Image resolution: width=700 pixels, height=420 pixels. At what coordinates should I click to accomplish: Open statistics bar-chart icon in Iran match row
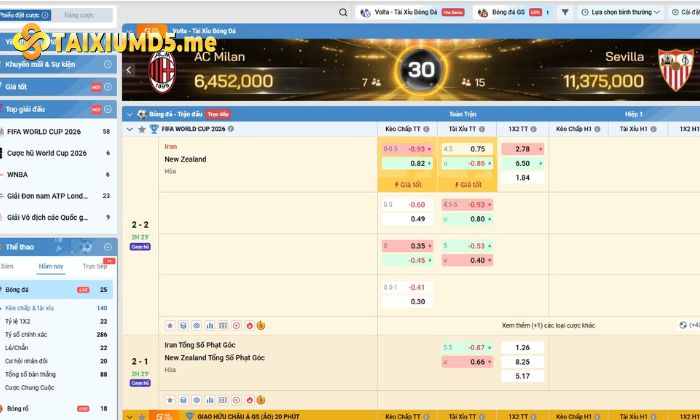(x=210, y=325)
